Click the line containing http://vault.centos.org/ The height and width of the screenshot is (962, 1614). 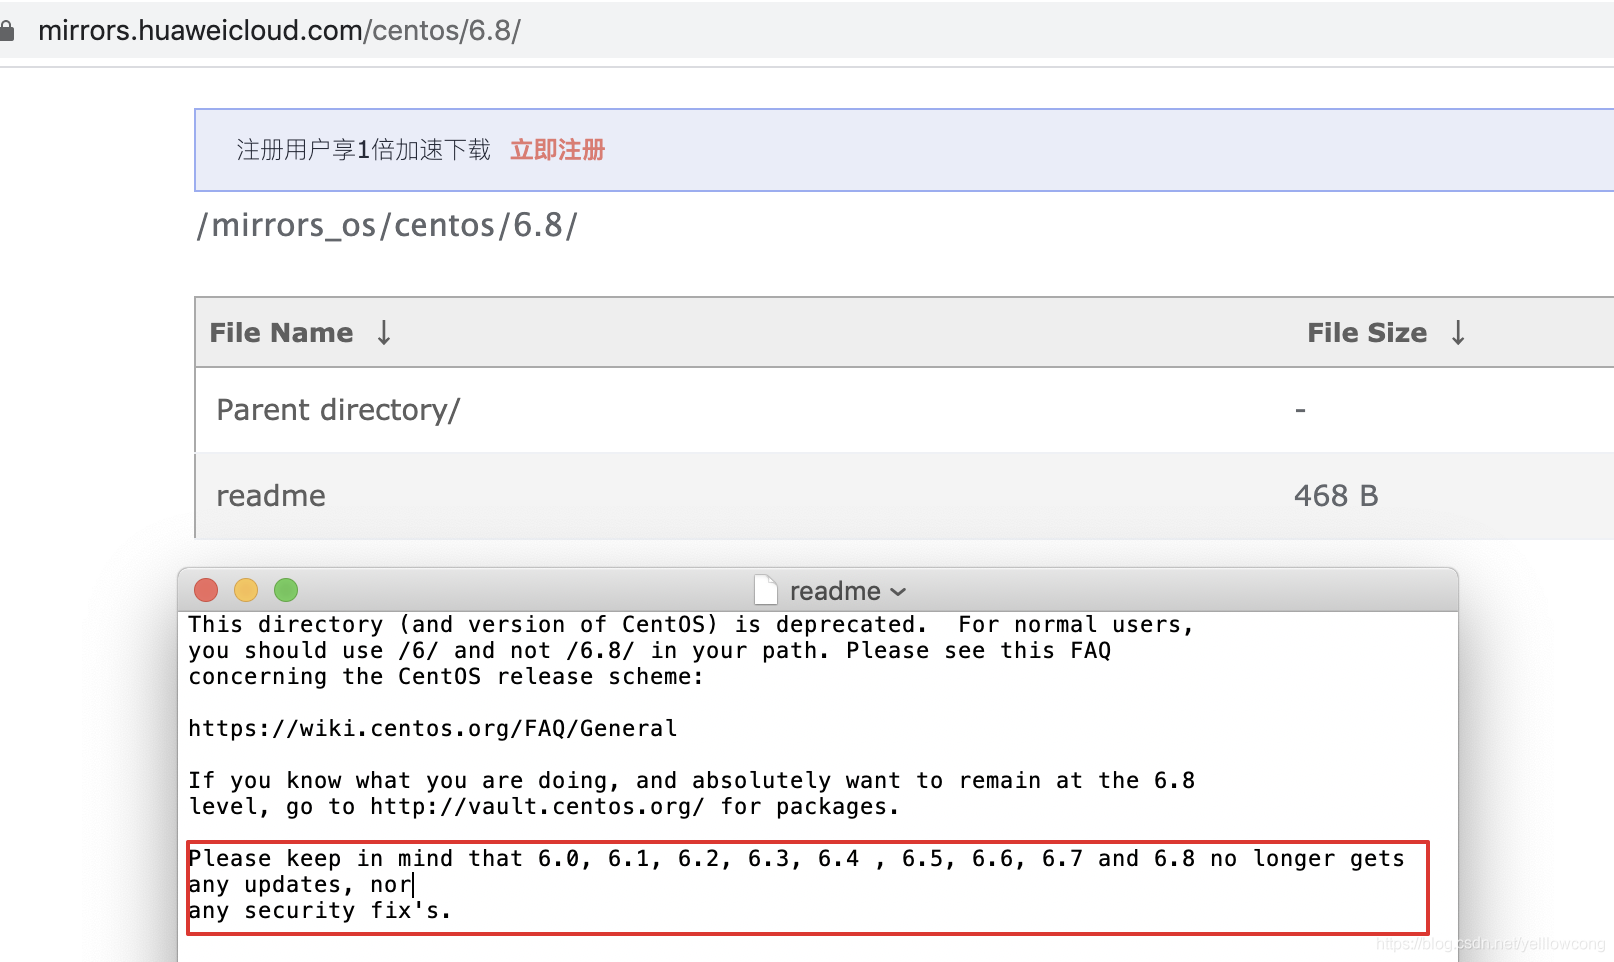coord(544,807)
